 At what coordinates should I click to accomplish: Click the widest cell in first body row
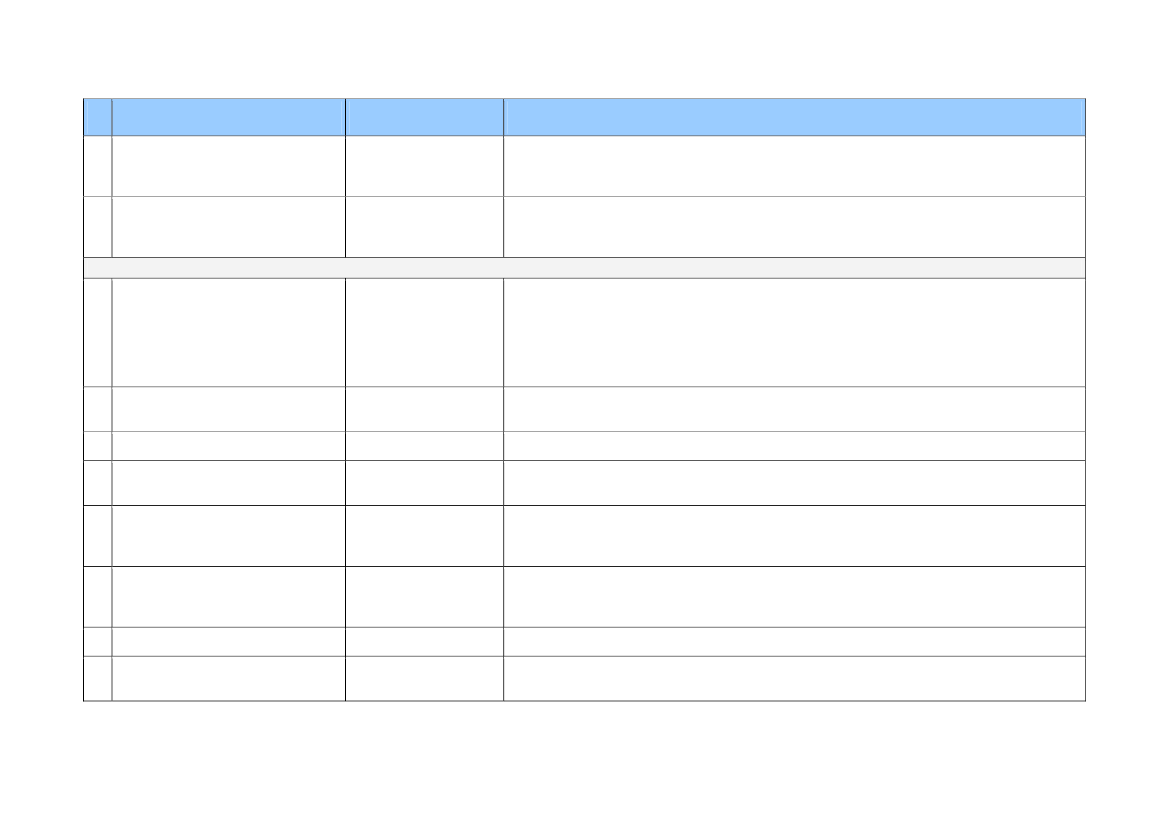click(795, 166)
